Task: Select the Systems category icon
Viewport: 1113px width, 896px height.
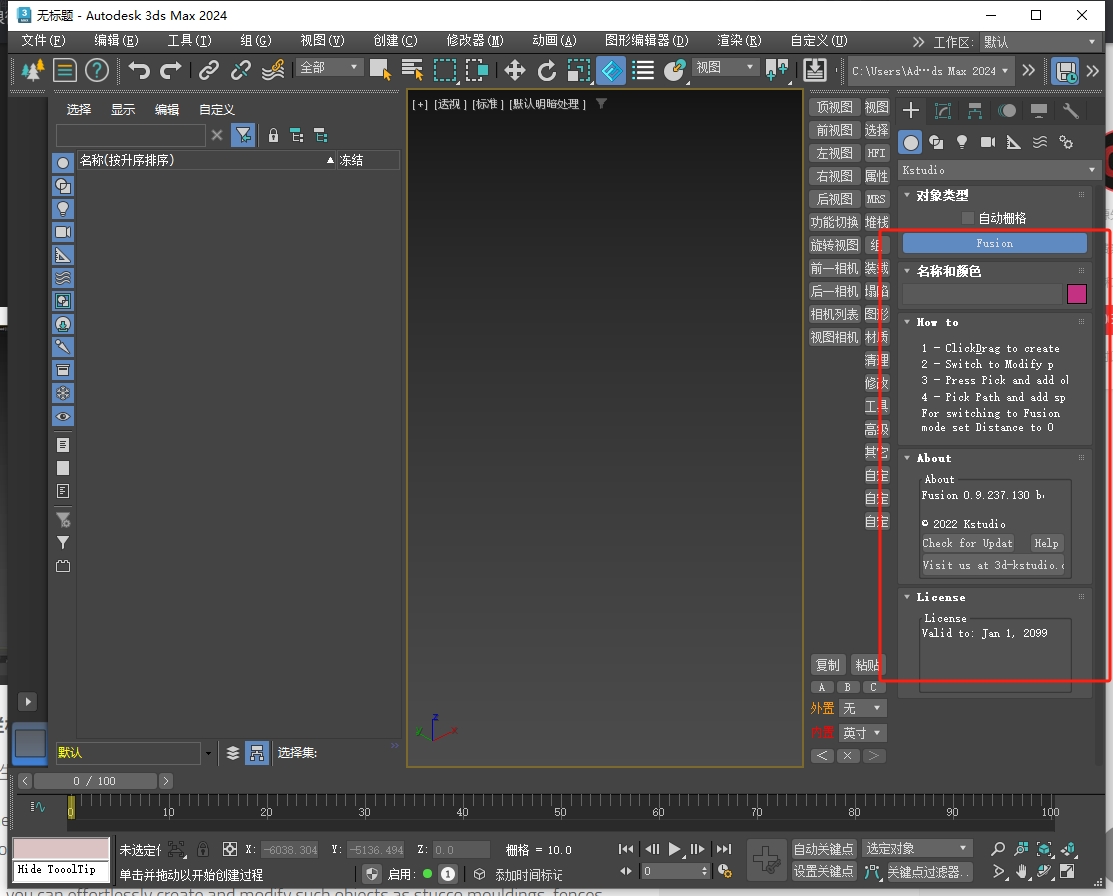Action: [1066, 143]
